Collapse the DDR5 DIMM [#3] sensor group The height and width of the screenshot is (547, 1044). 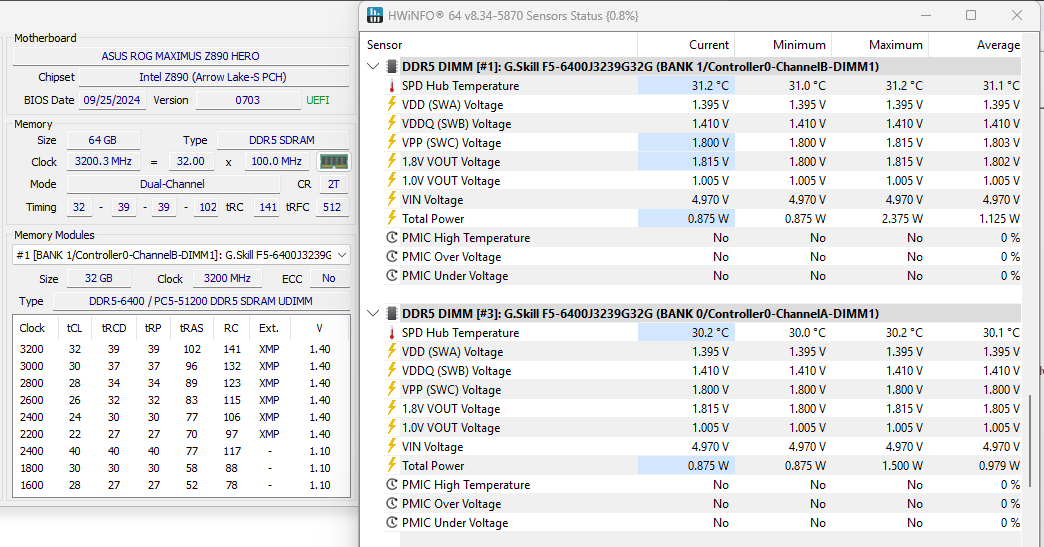pos(374,313)
